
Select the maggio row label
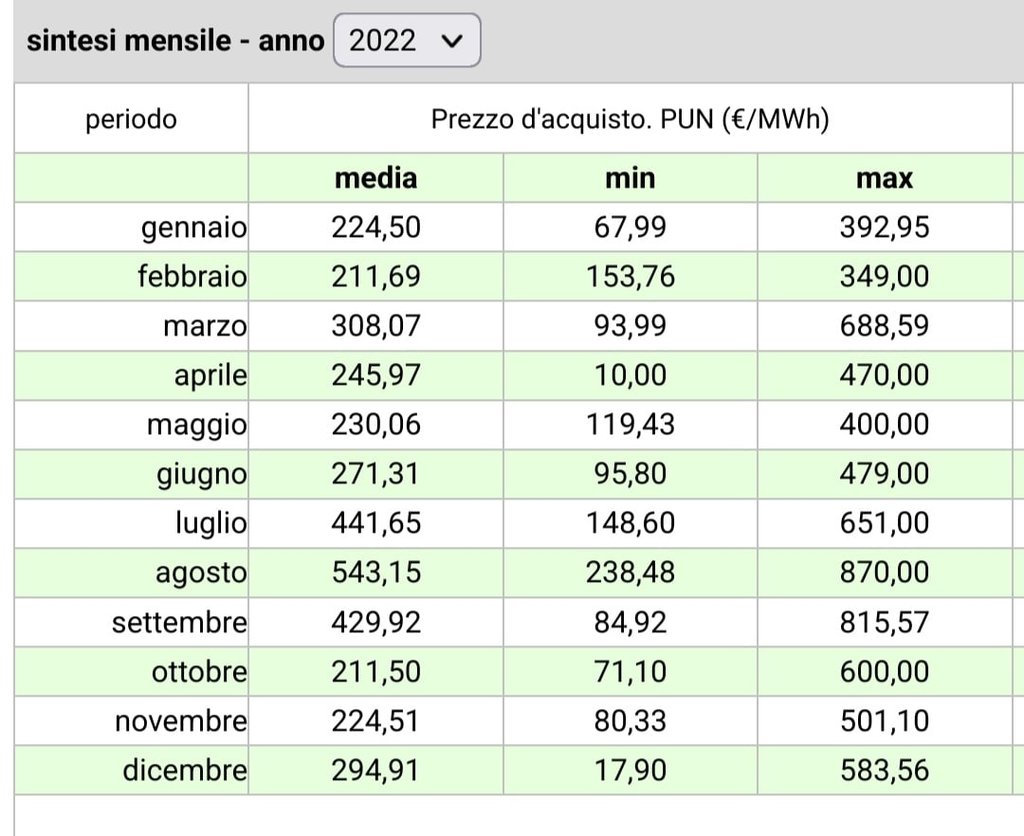(197, 425)
